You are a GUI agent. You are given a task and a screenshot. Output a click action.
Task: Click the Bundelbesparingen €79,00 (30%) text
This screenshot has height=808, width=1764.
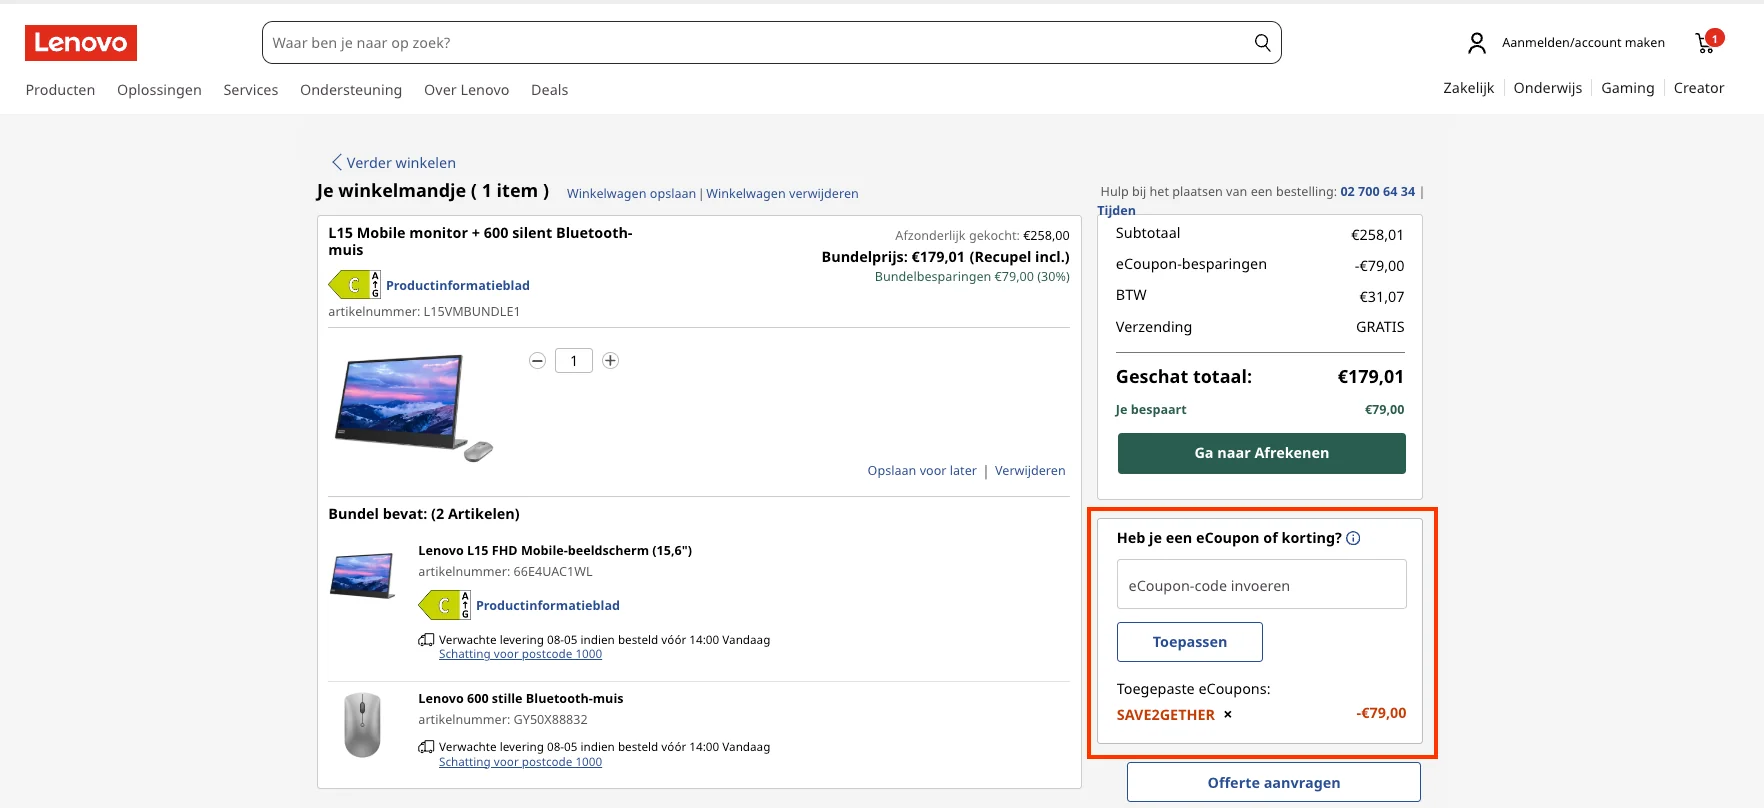coord(972,277)
